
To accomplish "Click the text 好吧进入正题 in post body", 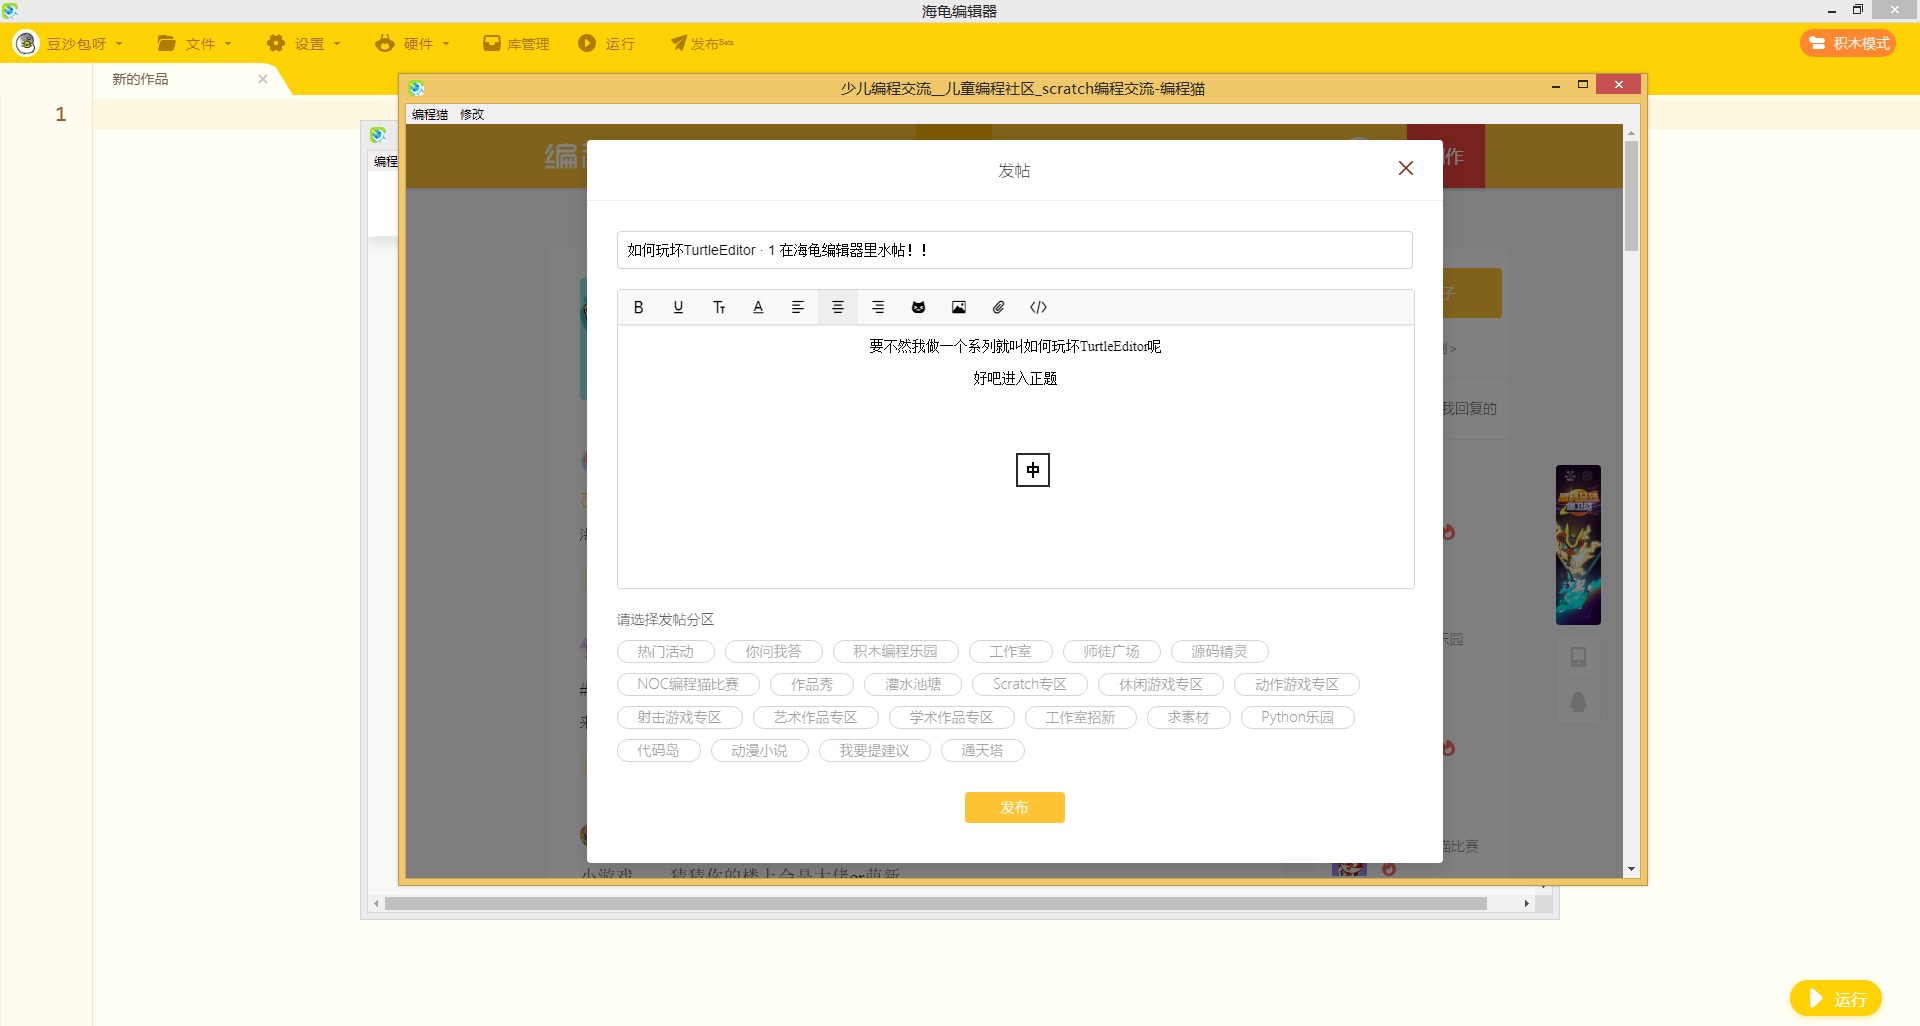I will point(1015,379).
